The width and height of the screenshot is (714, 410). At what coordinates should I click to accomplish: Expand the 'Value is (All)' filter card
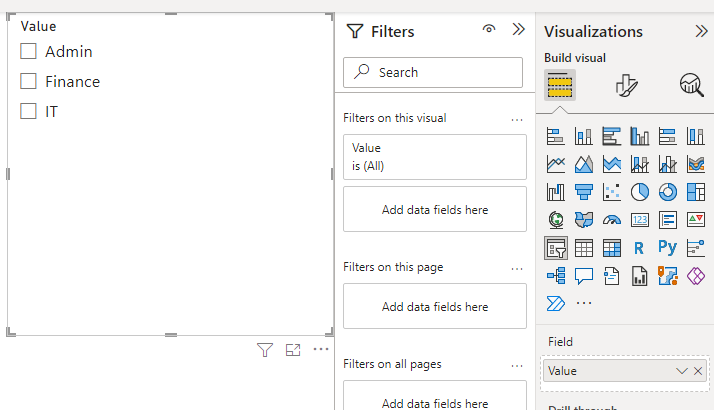coord(435,157)
